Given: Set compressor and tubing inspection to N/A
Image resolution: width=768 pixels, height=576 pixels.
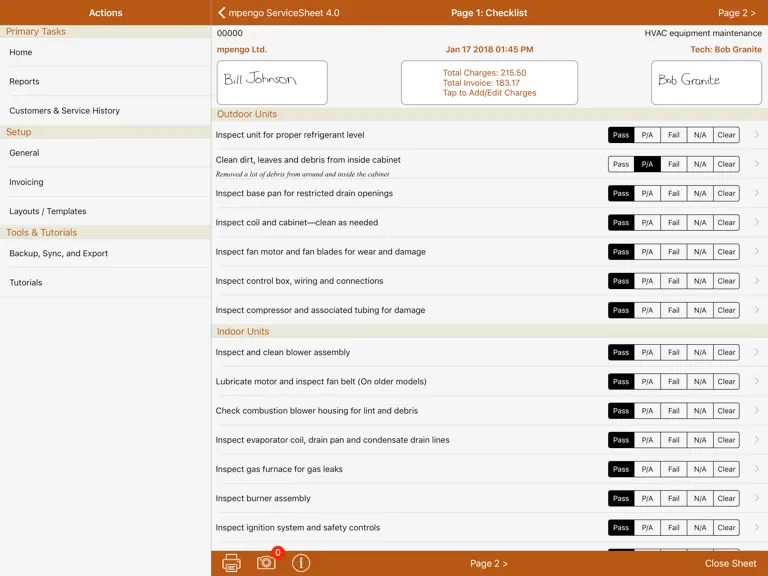Looking at the screenshot, I should 700,310.
